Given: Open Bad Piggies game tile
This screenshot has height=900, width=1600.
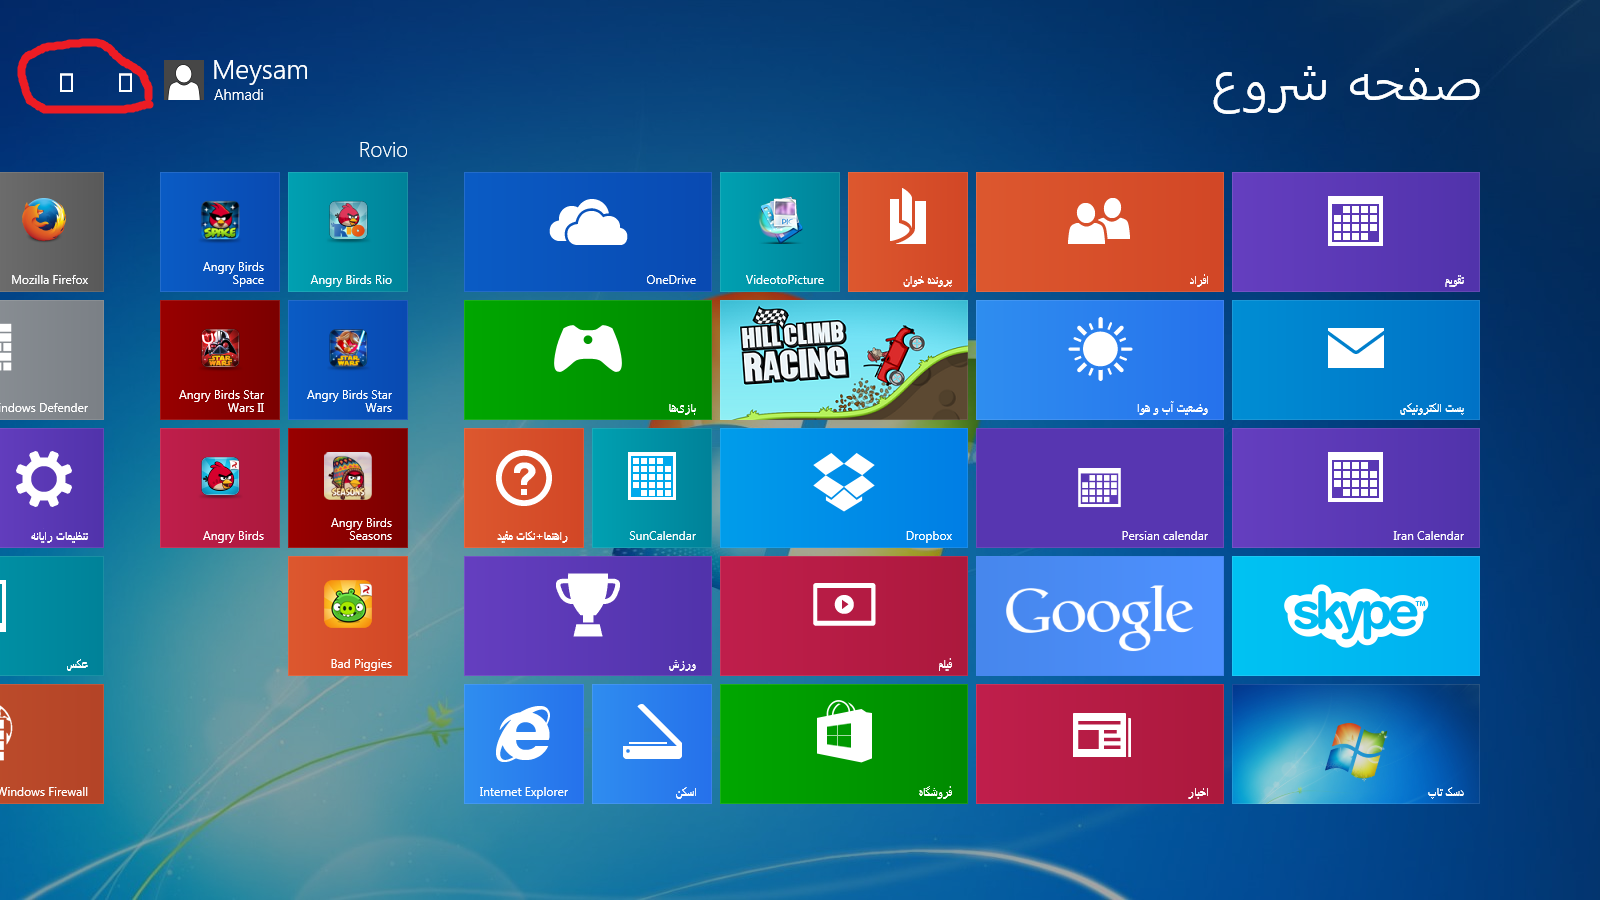Looking at the screenshot, I should pyautogui.click(x=348, y=616).
